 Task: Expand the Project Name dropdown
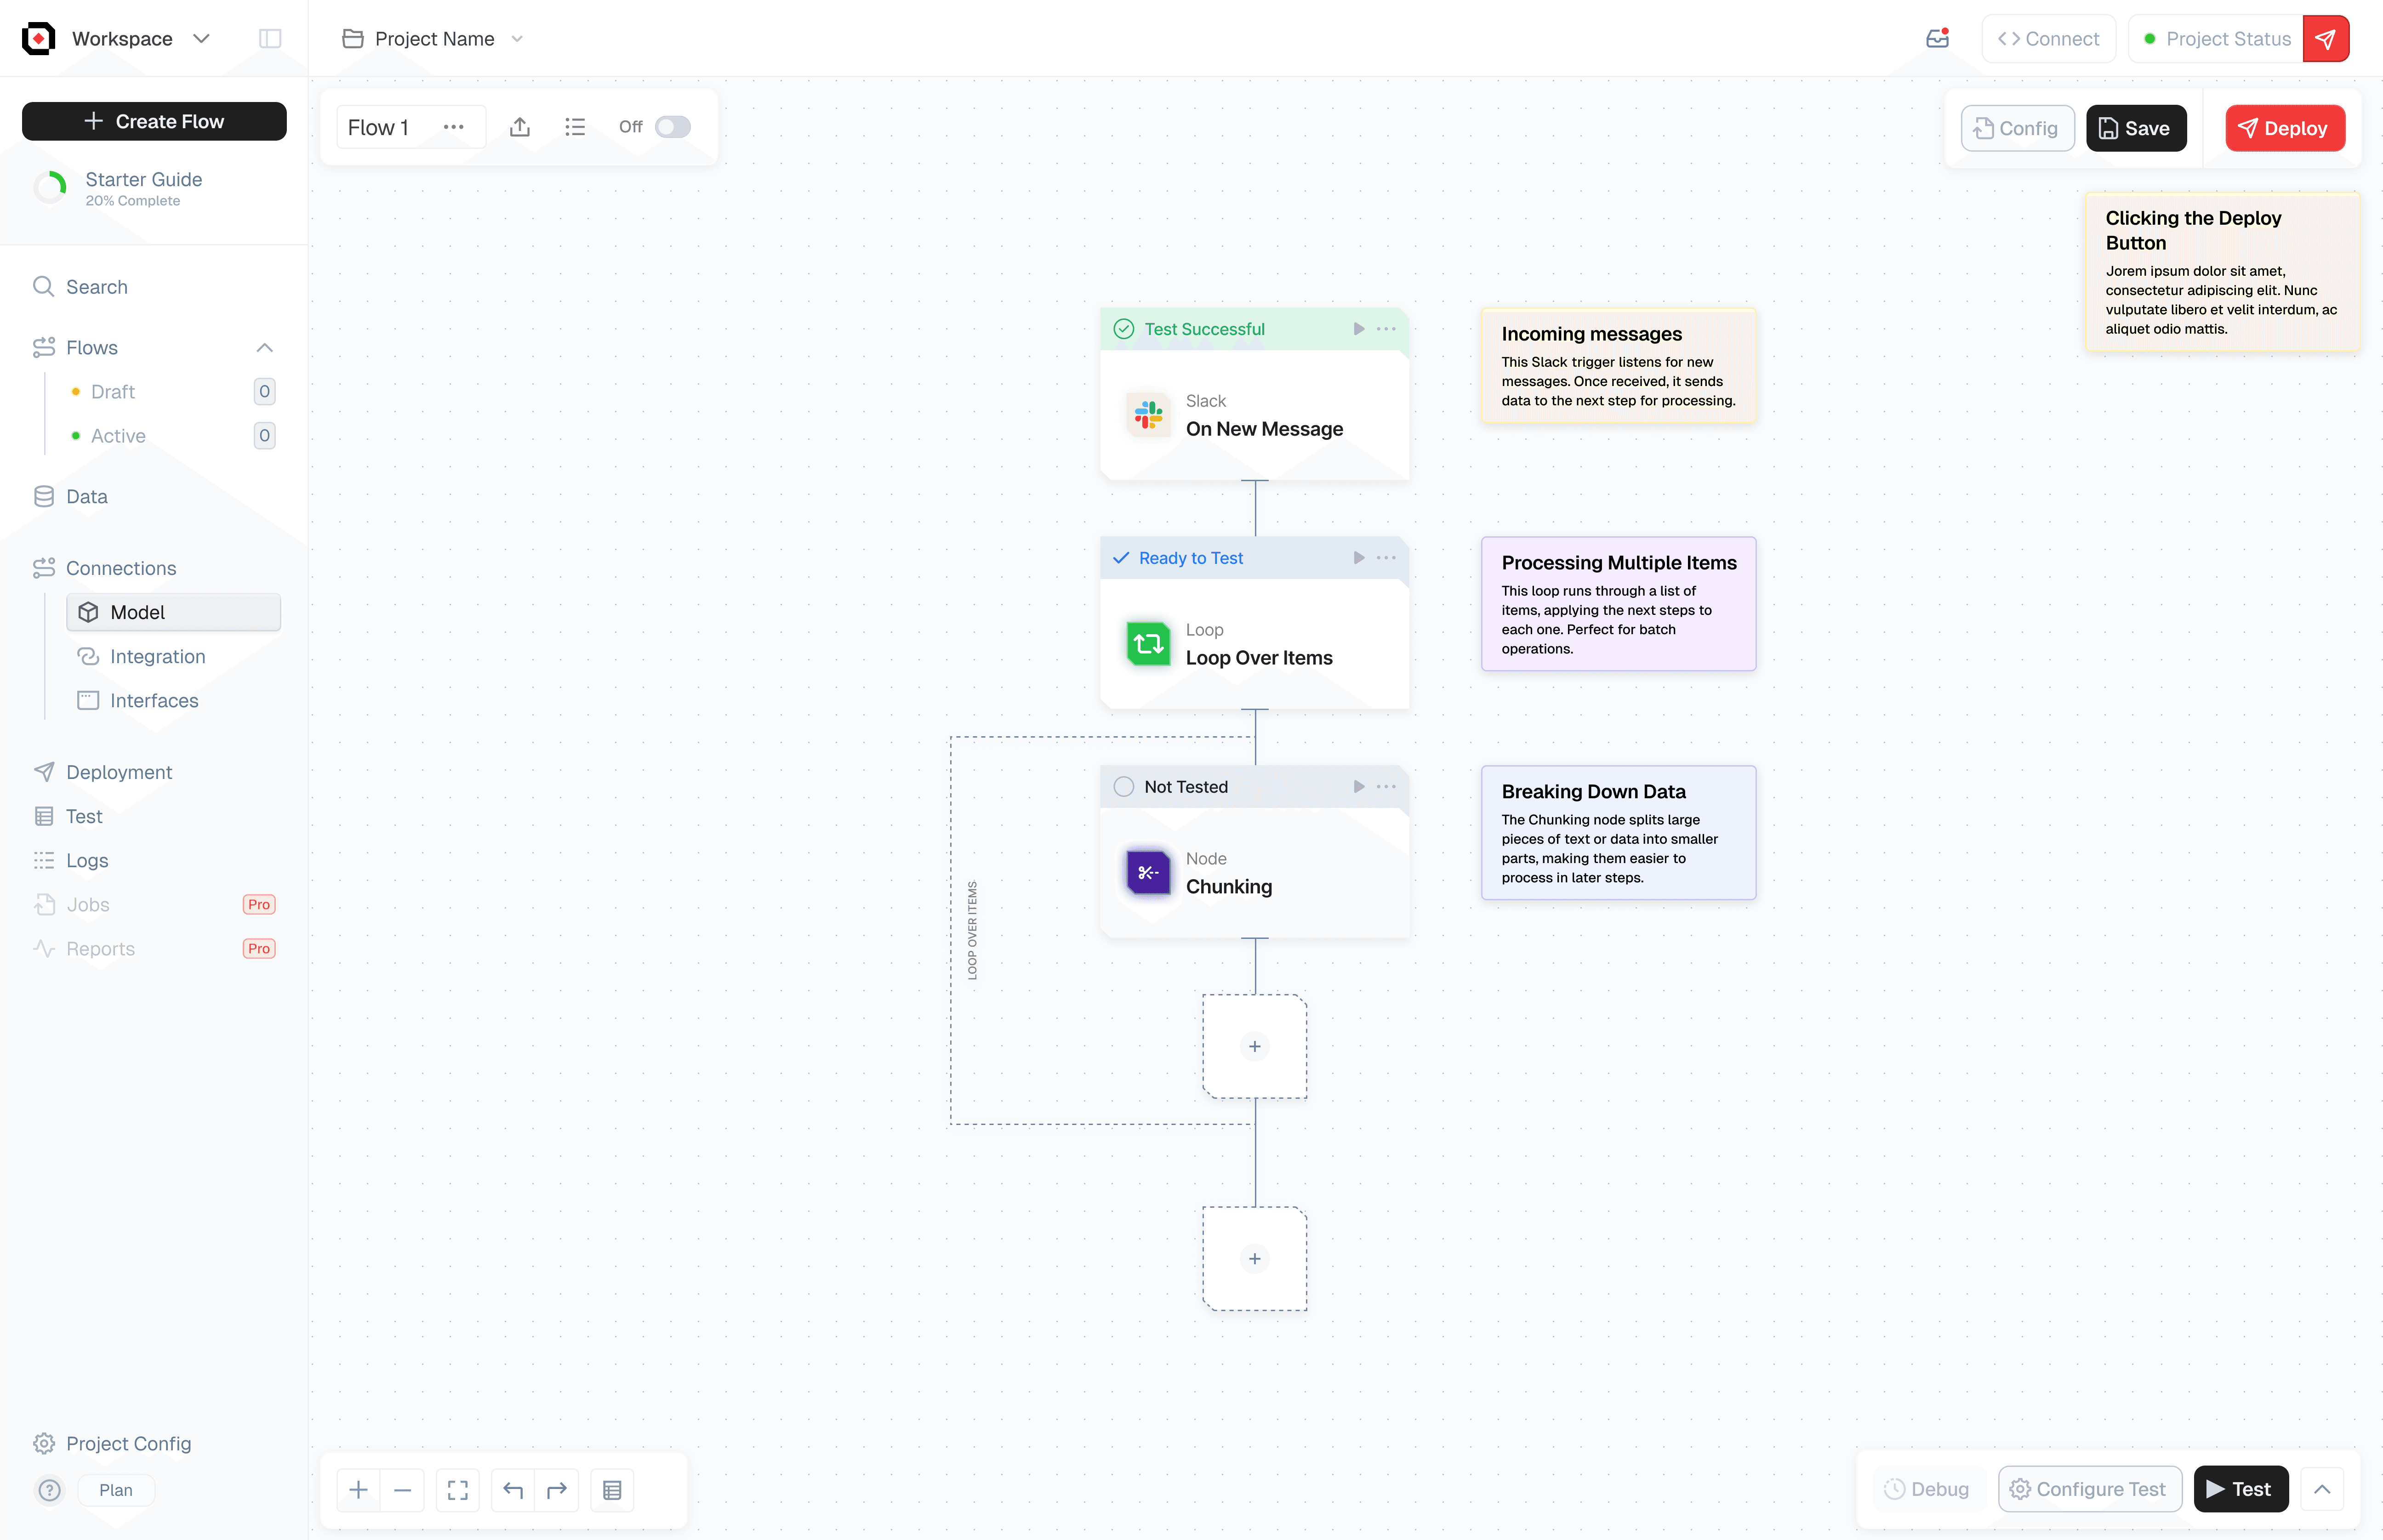[x=517, y=39]
